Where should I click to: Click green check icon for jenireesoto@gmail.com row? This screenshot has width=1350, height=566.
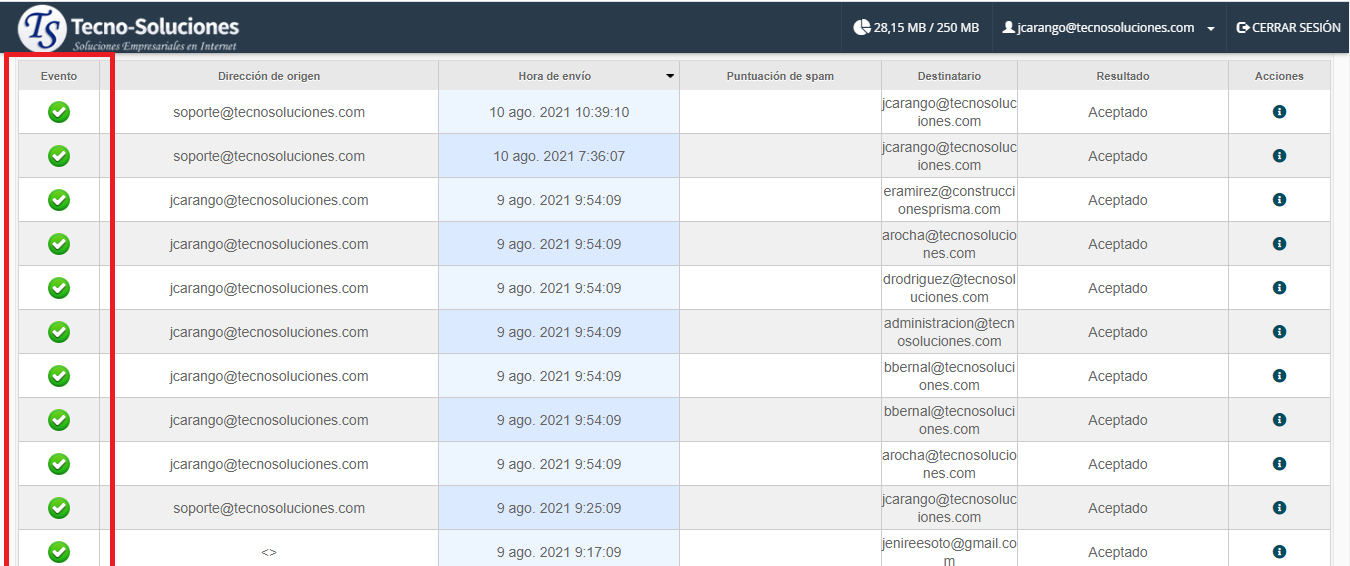click(x=59, y=551)
